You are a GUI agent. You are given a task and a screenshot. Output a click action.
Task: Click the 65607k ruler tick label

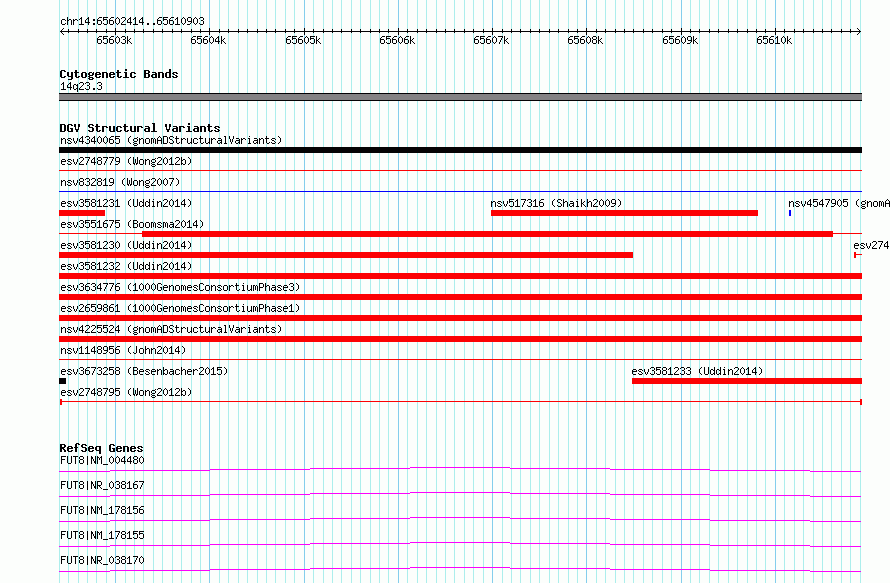[x=492, y=40]
